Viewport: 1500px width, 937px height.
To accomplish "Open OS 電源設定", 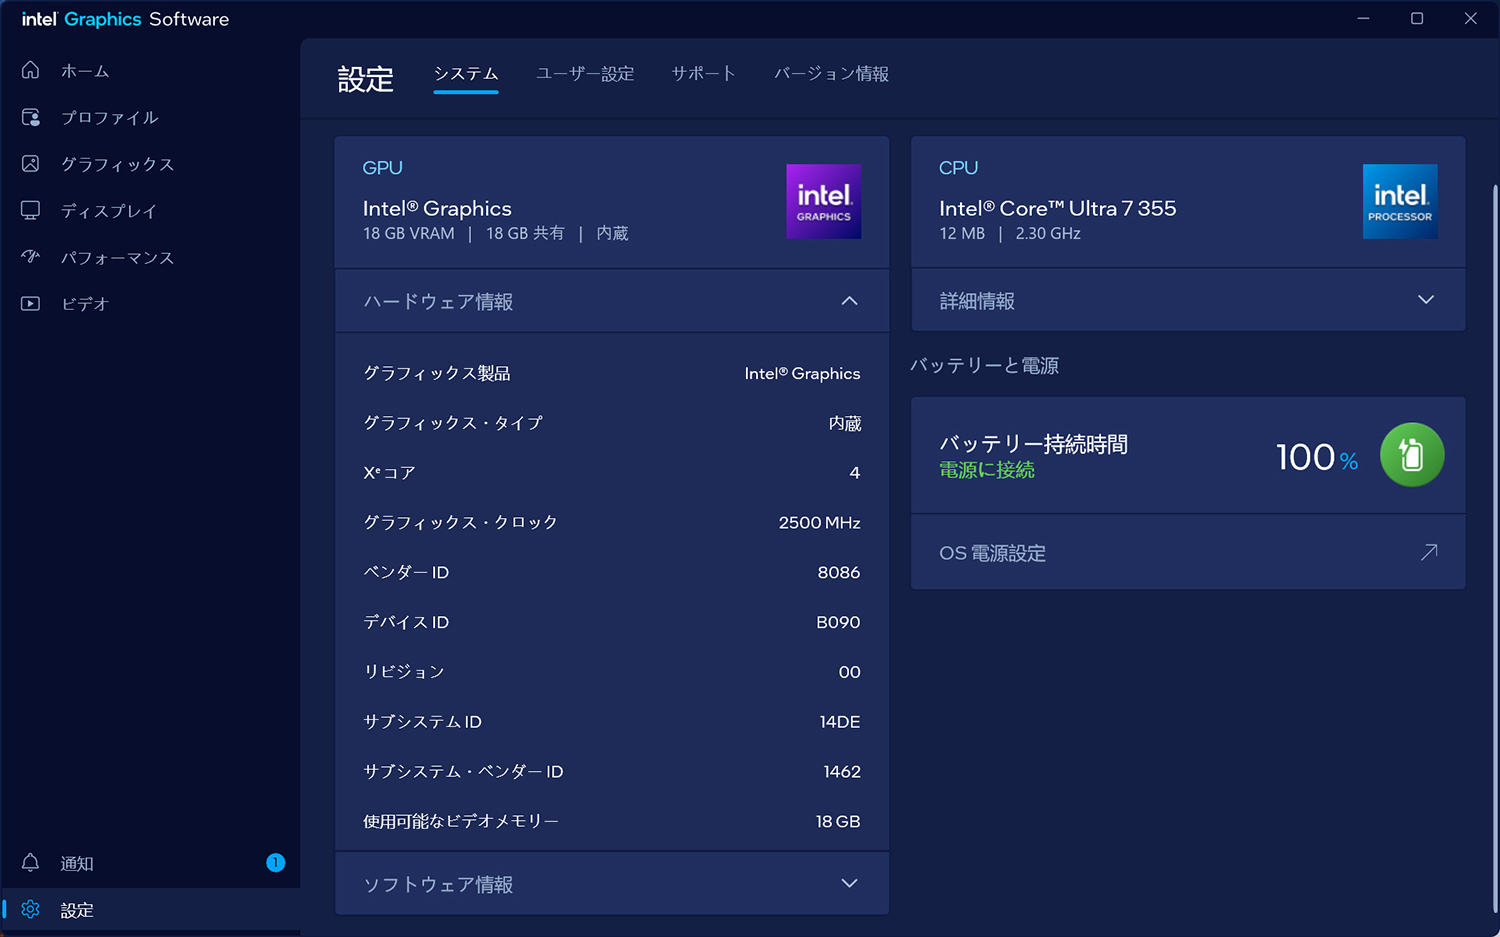I will [1188, 552].
